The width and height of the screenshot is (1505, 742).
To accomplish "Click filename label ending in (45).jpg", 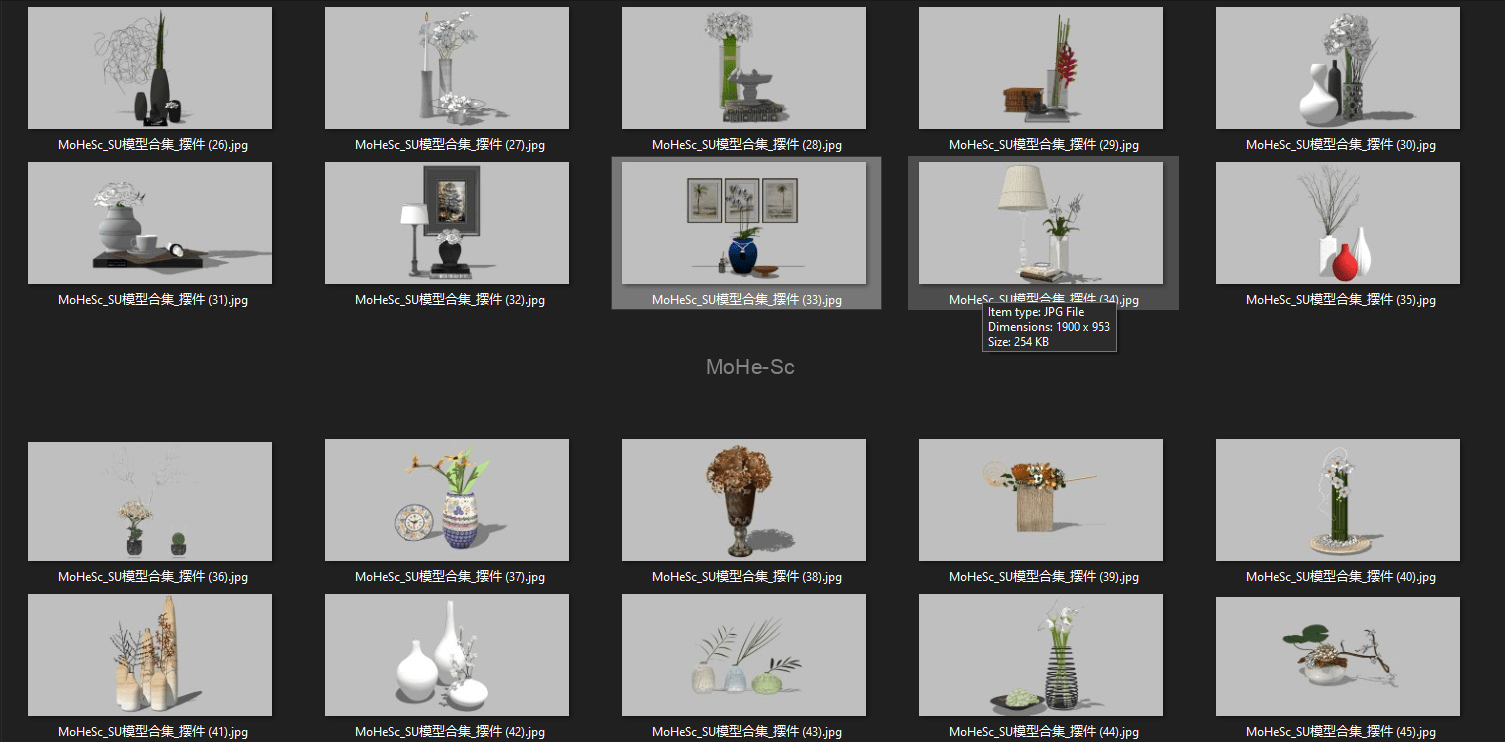I will 1340,732.
